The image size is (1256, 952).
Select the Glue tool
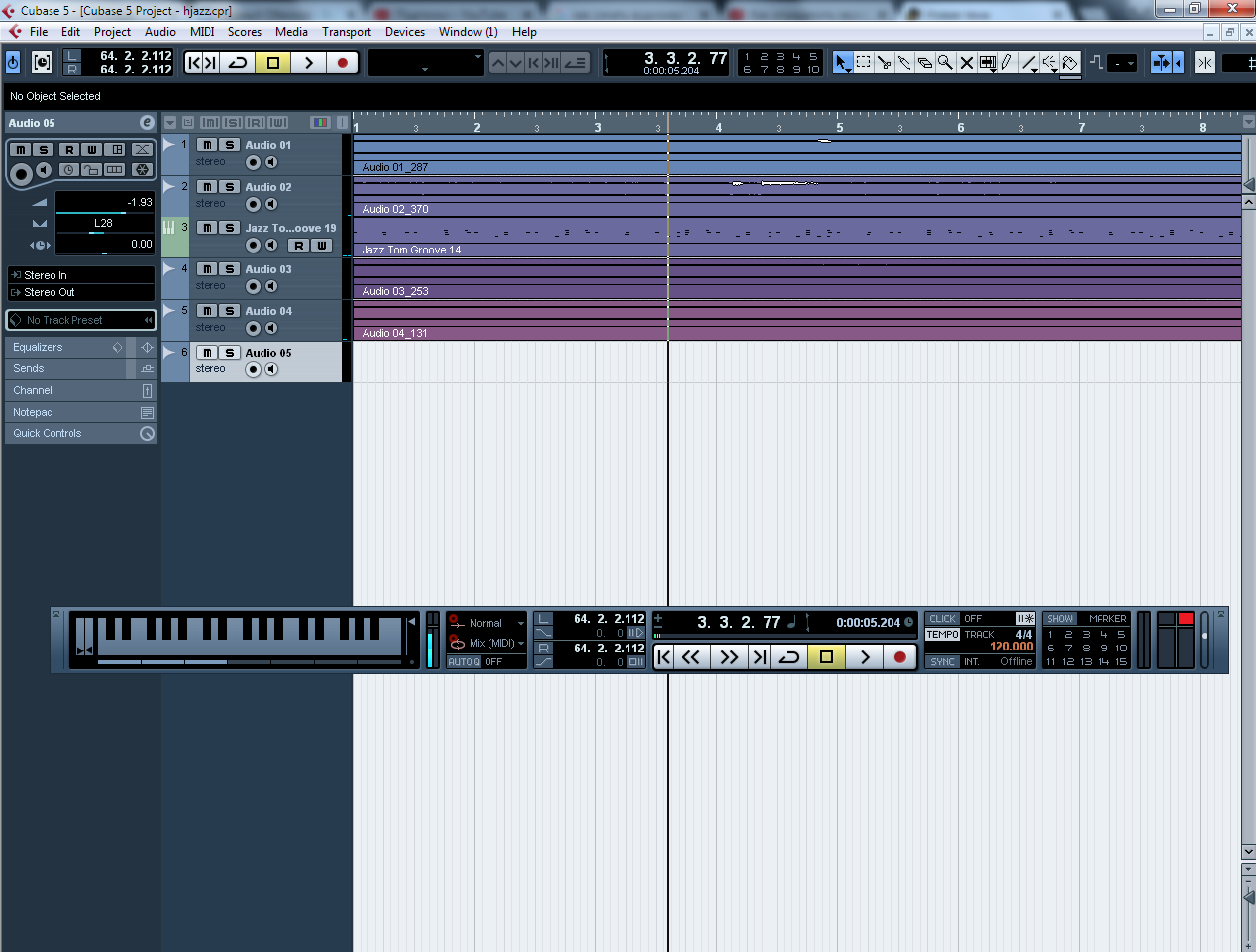[904, 63]
